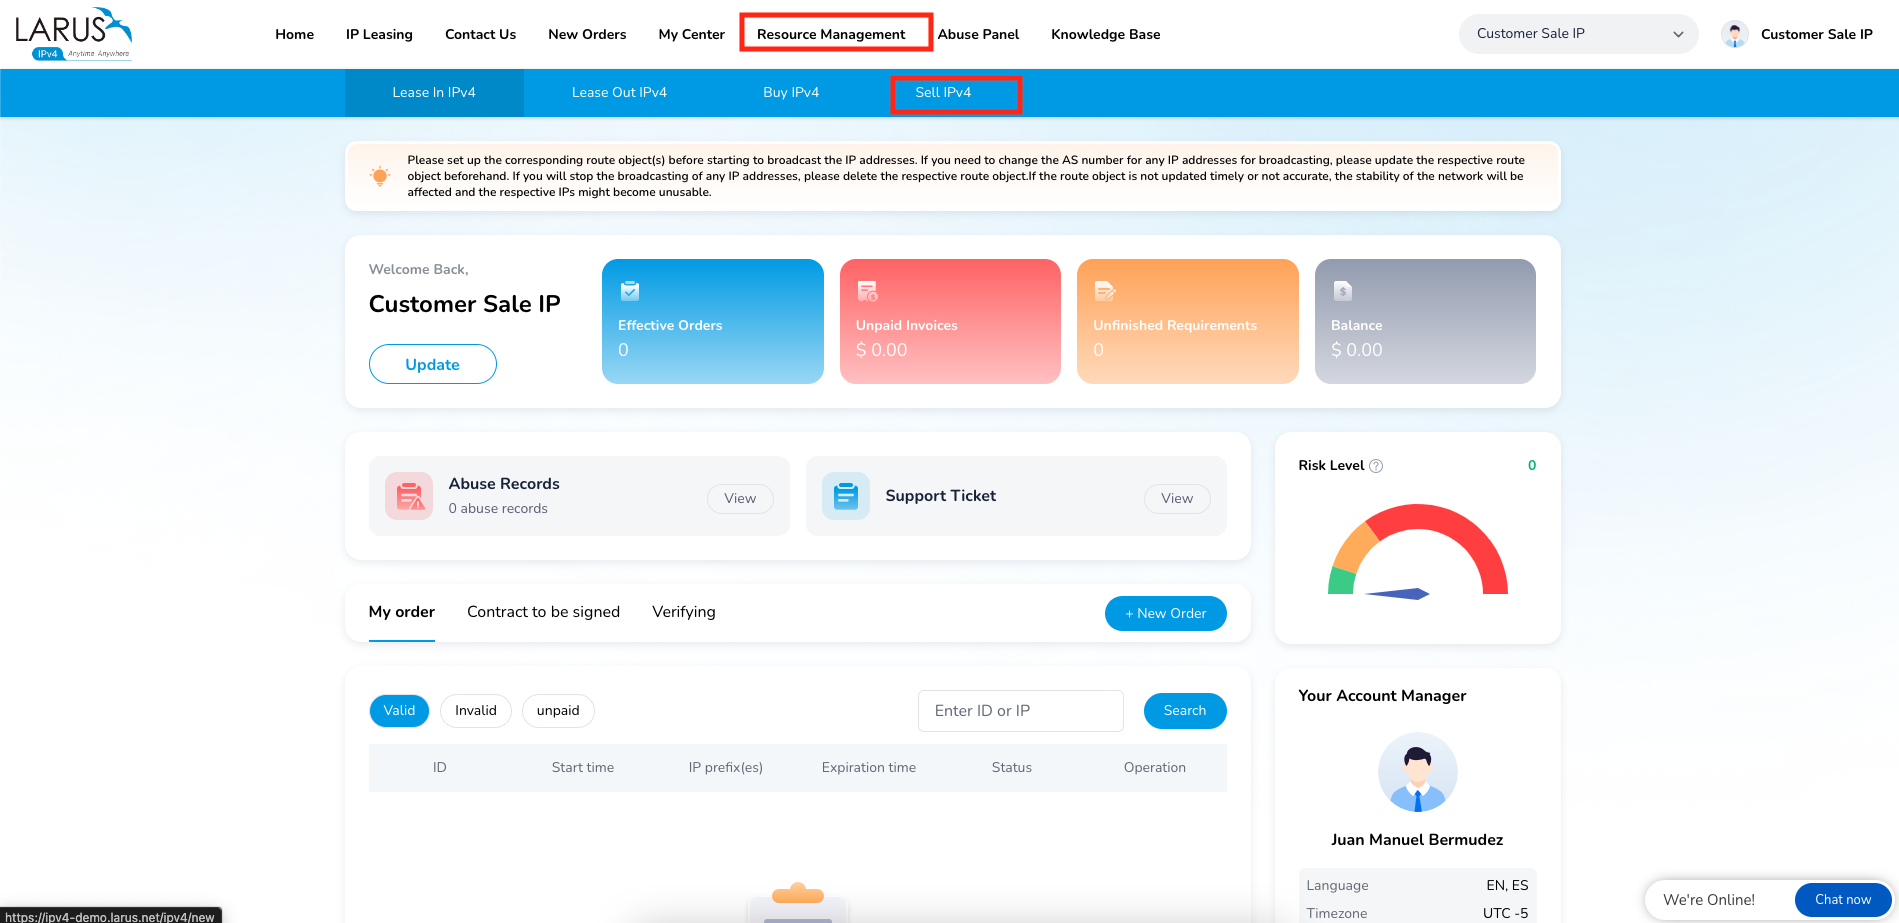The width and height of the screenshot is (1899, 923).
Task: Open the IP Leasing menu
Action: [x=379, y=34]
